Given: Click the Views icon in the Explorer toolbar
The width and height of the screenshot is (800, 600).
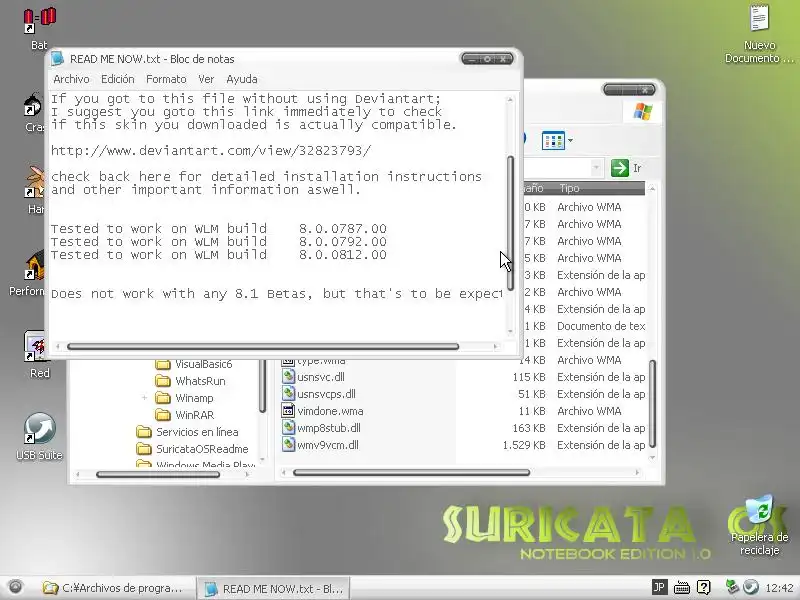Looking at the screenshot, I should point(553,140).
